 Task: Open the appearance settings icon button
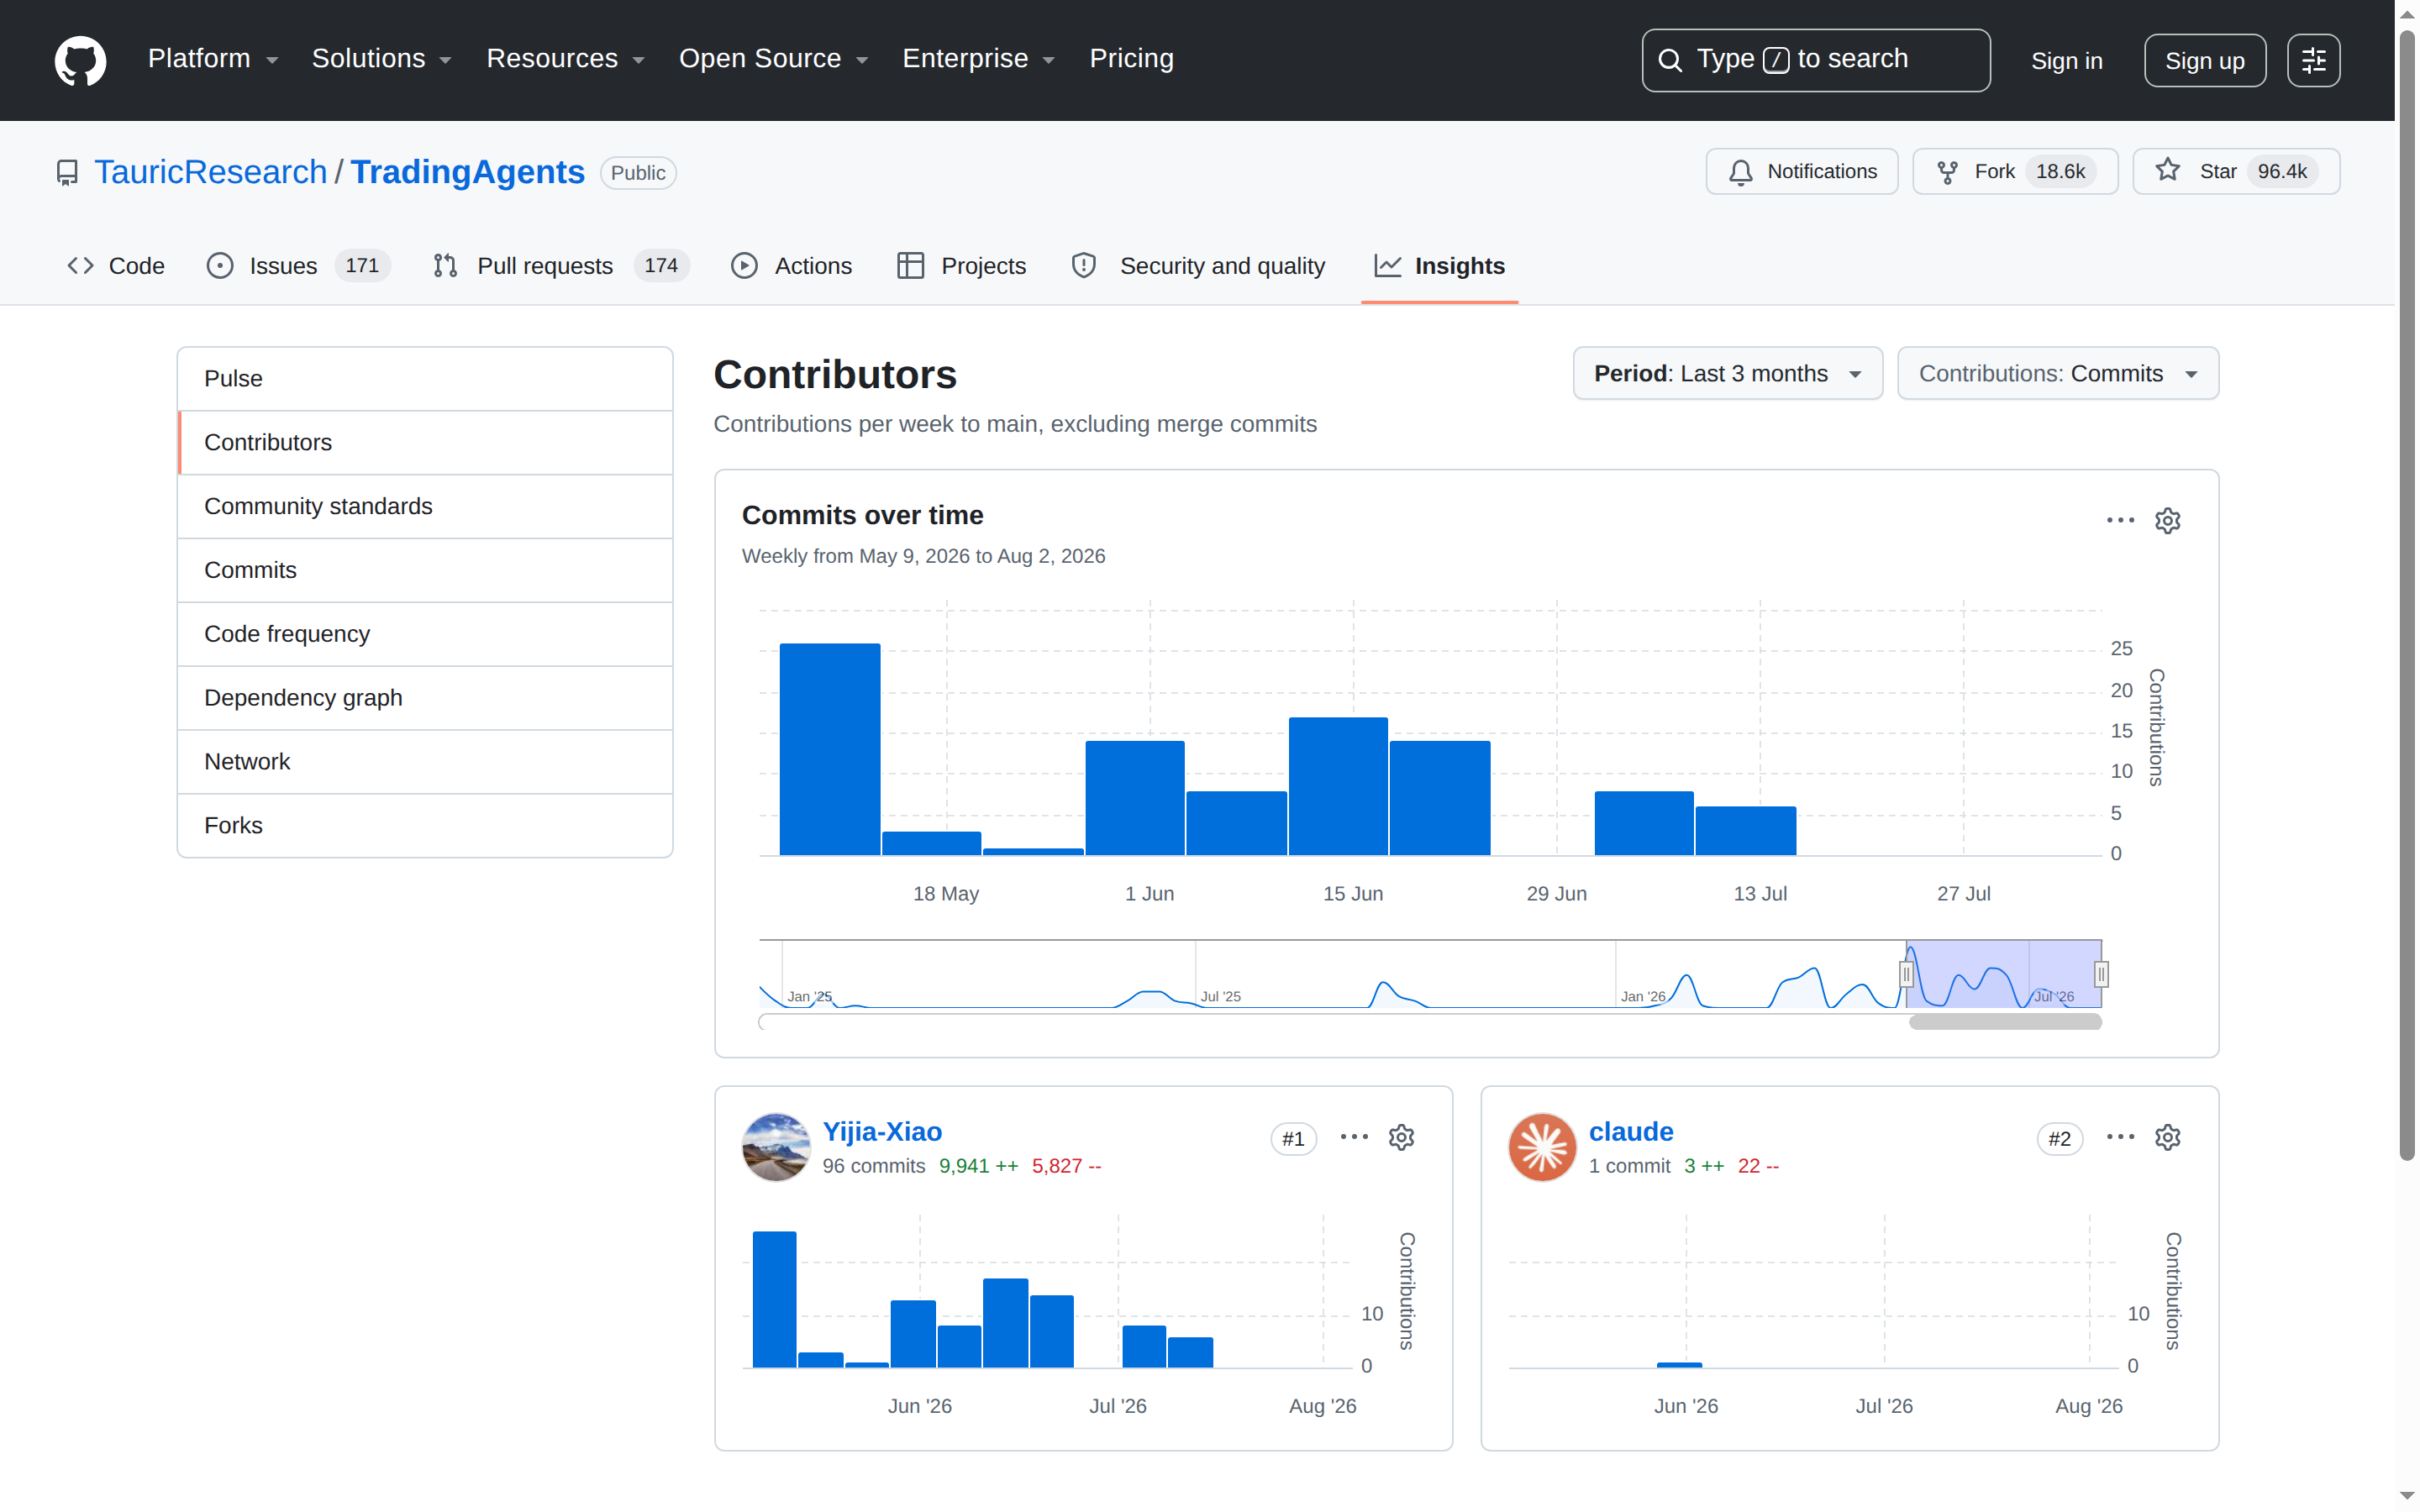[x=2313, y=61]
